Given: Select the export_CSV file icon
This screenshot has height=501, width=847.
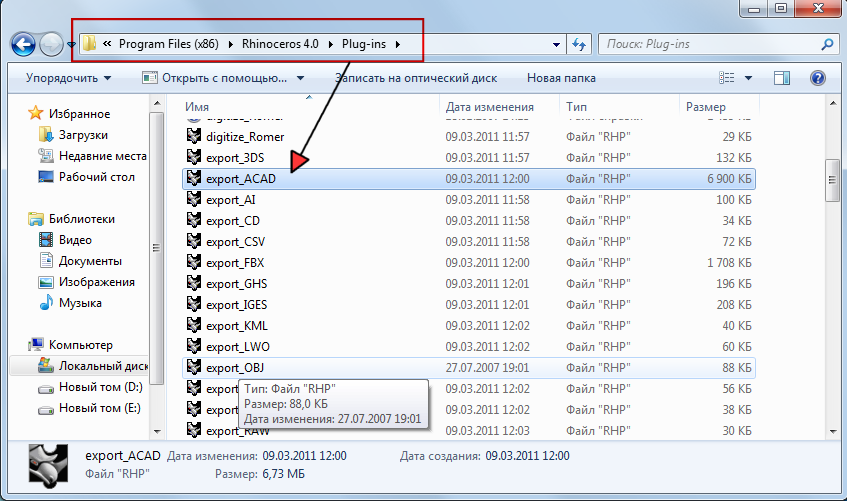Looking at the screenshot, I should pyautogui.click(x=194, y=241).
